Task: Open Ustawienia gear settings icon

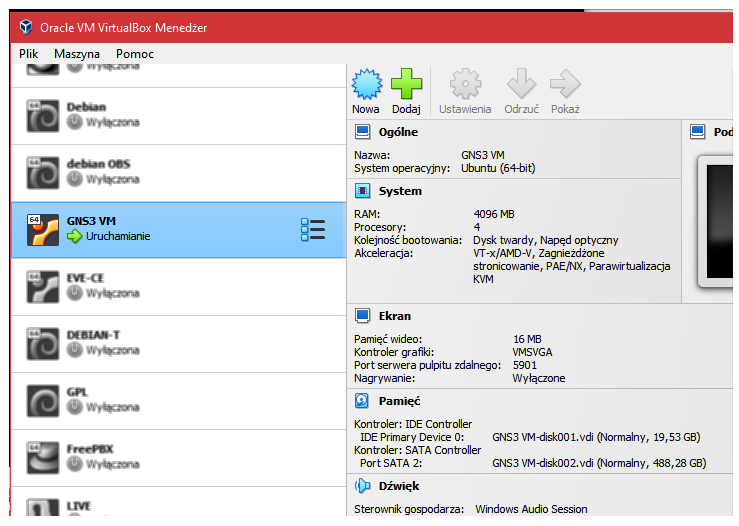Action: click(x=465, y=85)
